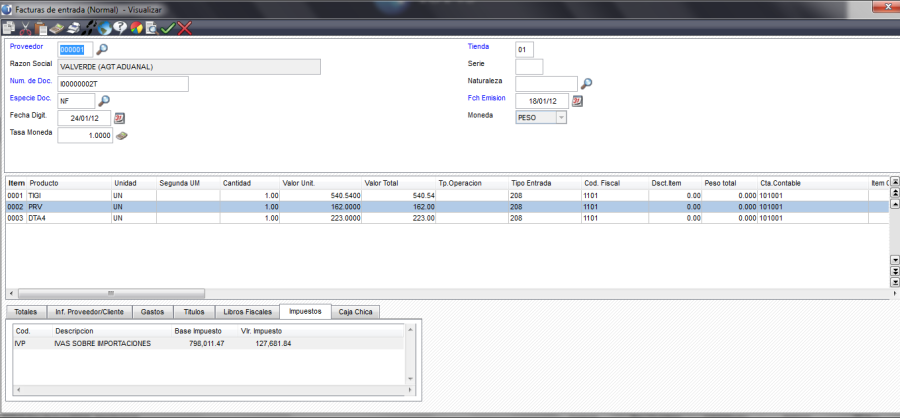Click the 223.00 total value cell
The width and height of the screenshot is (900, 418).
[x=399, y=218]
